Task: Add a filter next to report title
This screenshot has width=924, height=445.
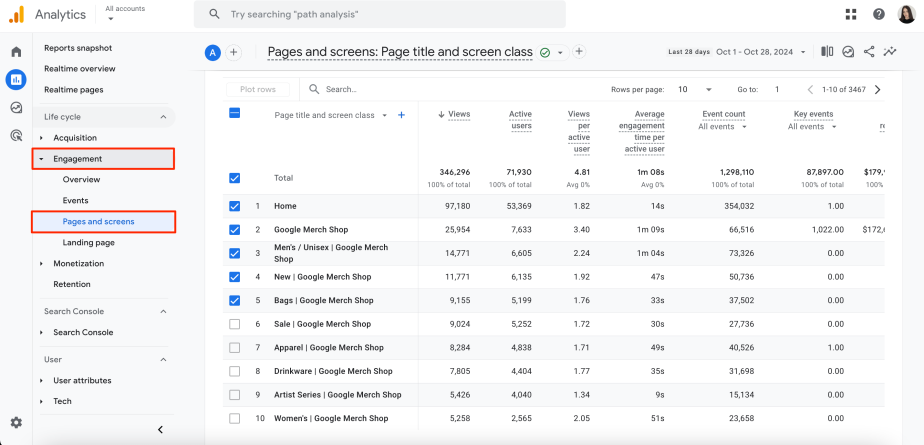Action: (x=579, y=52)
